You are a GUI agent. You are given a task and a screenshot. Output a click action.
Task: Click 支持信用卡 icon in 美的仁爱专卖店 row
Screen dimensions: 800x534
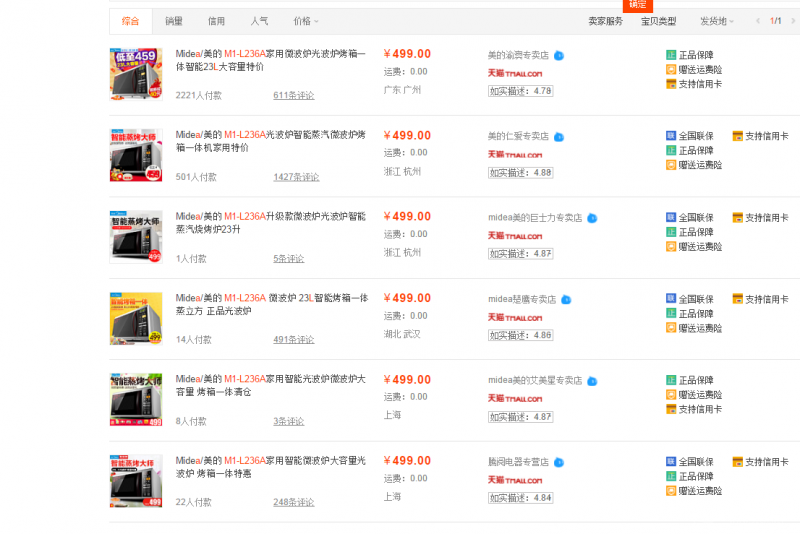737,136
